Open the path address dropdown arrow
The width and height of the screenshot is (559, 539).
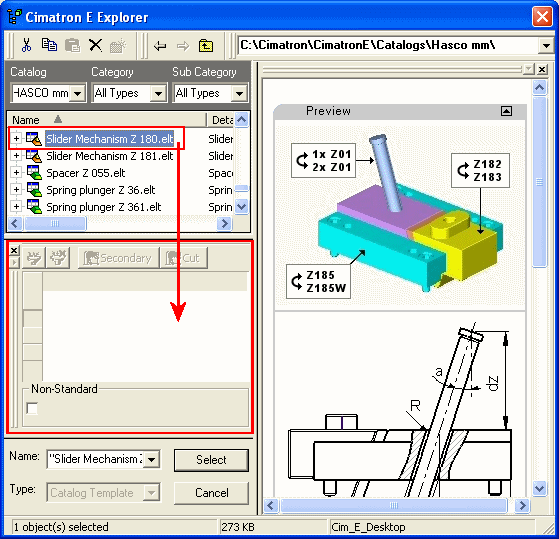[x=545, y=46]
